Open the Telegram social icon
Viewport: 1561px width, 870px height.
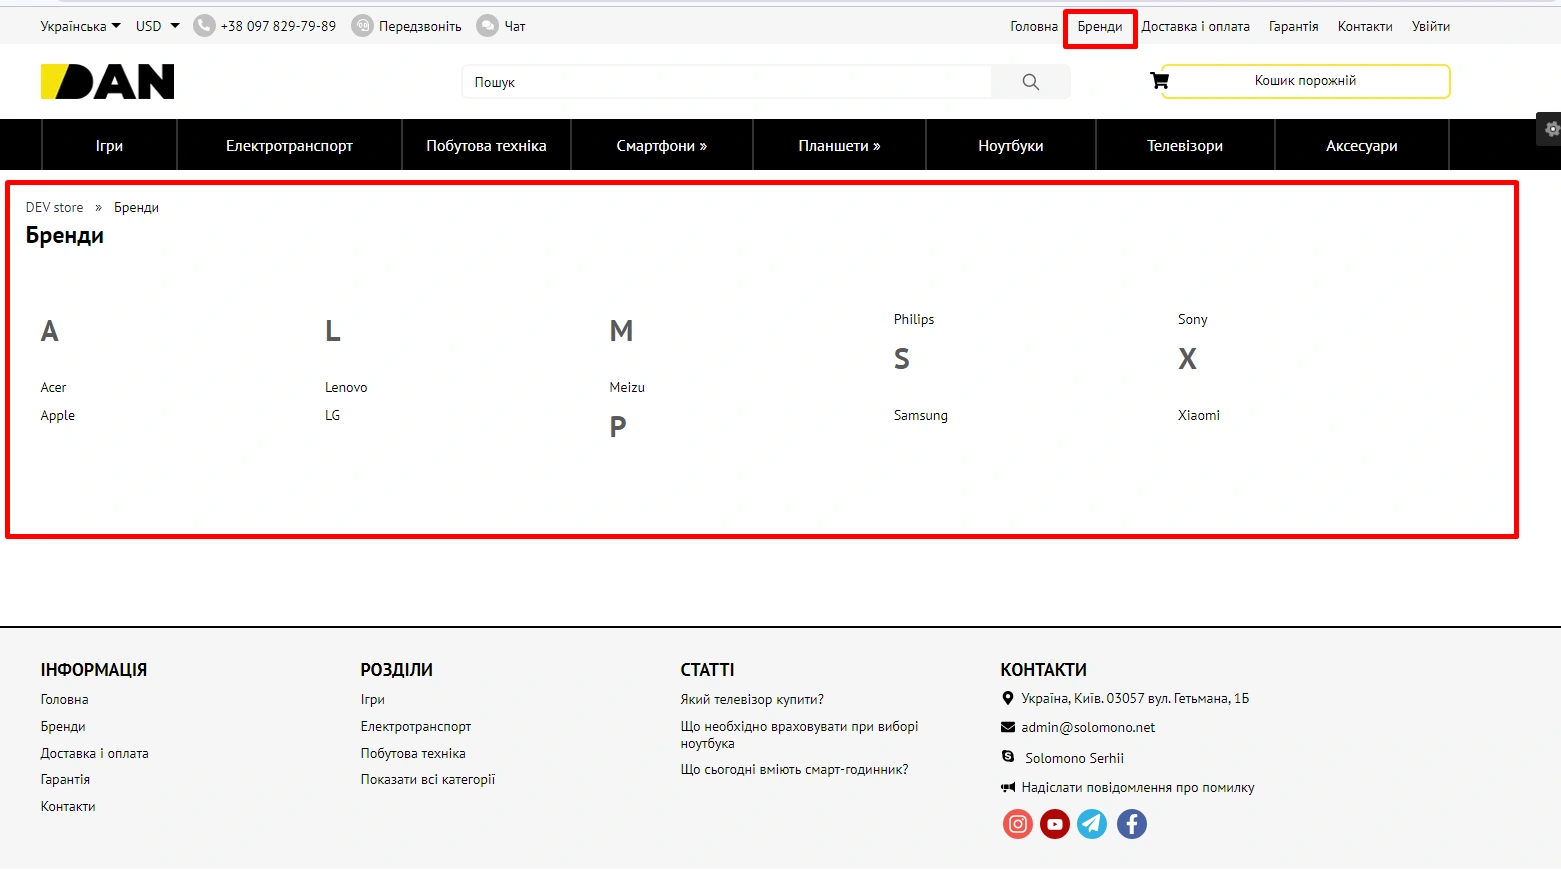pos(1092,824)
